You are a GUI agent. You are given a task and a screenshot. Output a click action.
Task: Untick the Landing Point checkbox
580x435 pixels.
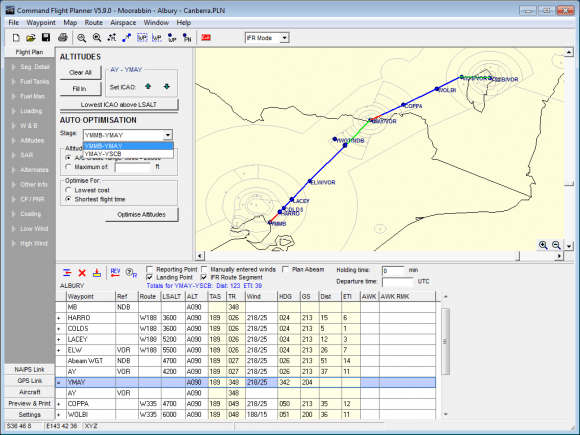pyautogui.click(x=150, y=277)
